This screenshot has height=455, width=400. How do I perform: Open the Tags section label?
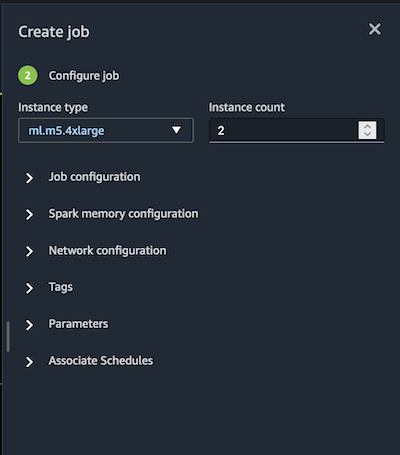coord(61,287)
